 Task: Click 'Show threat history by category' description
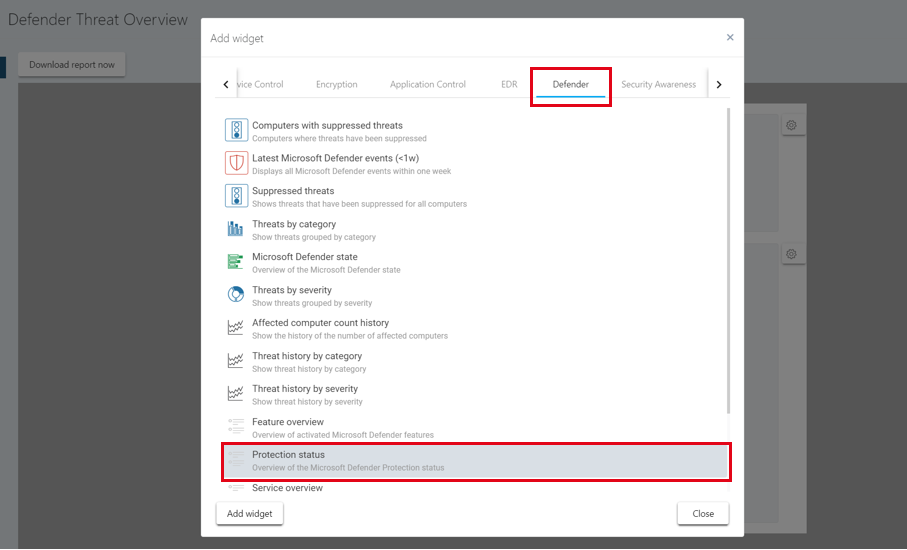click(x=309, y=369)
